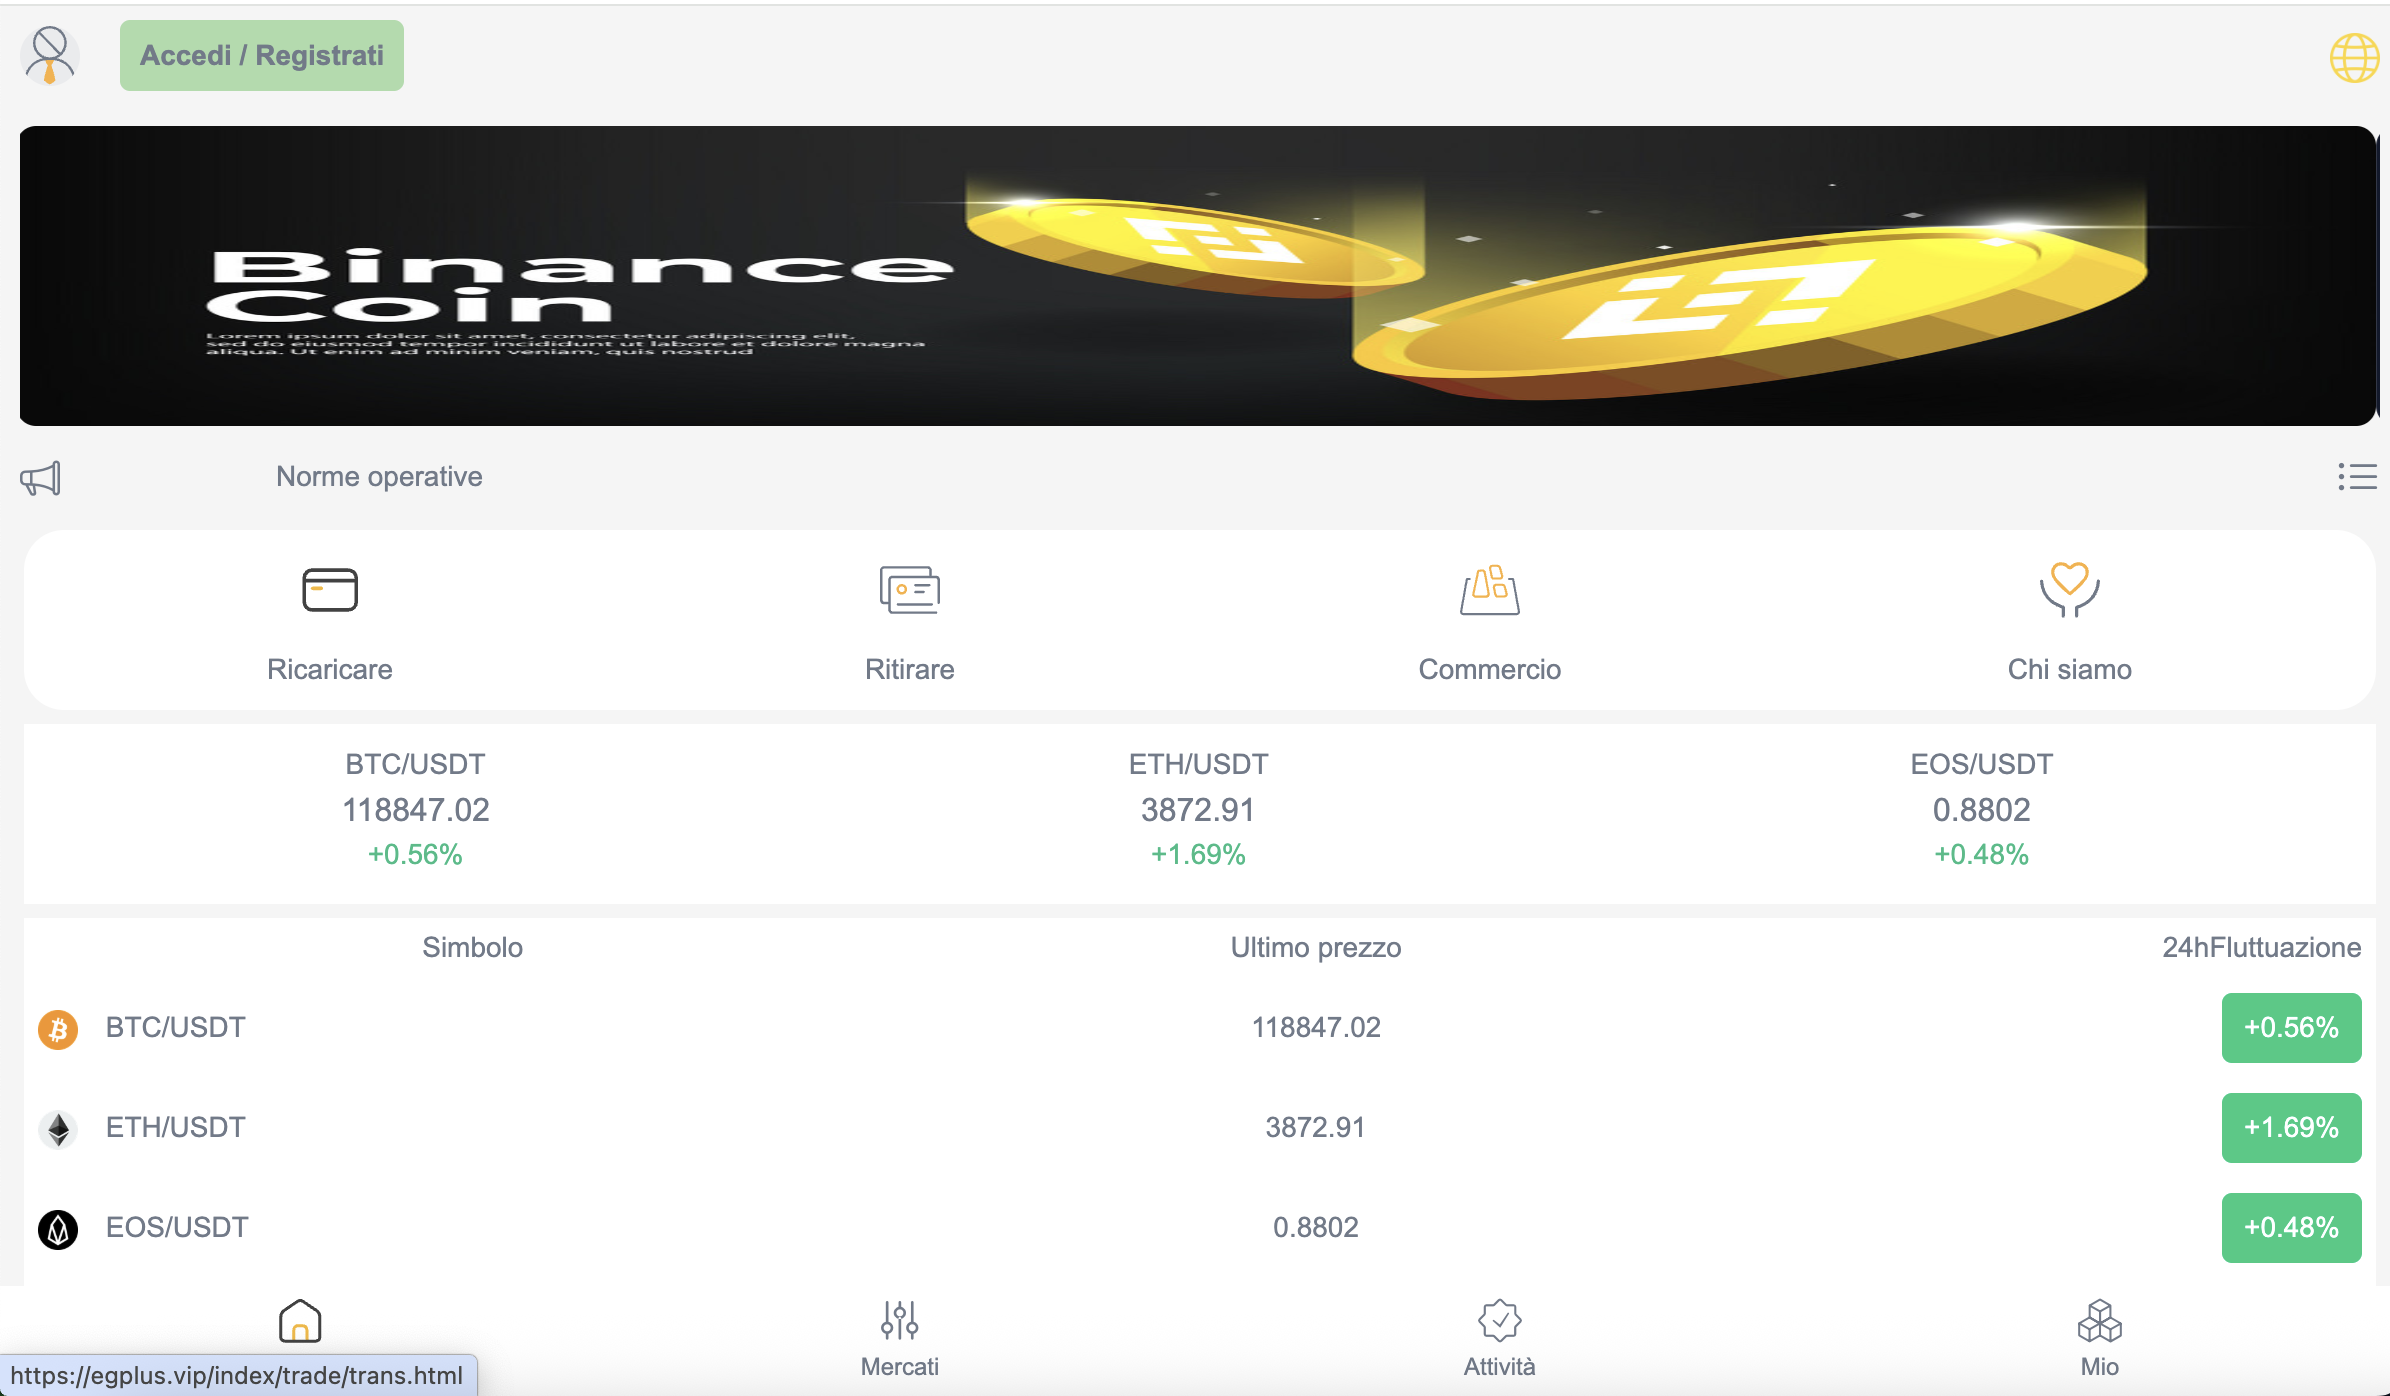Open language selector globe icon
The image size is (2390, 1396).
tap(2354, 58)
